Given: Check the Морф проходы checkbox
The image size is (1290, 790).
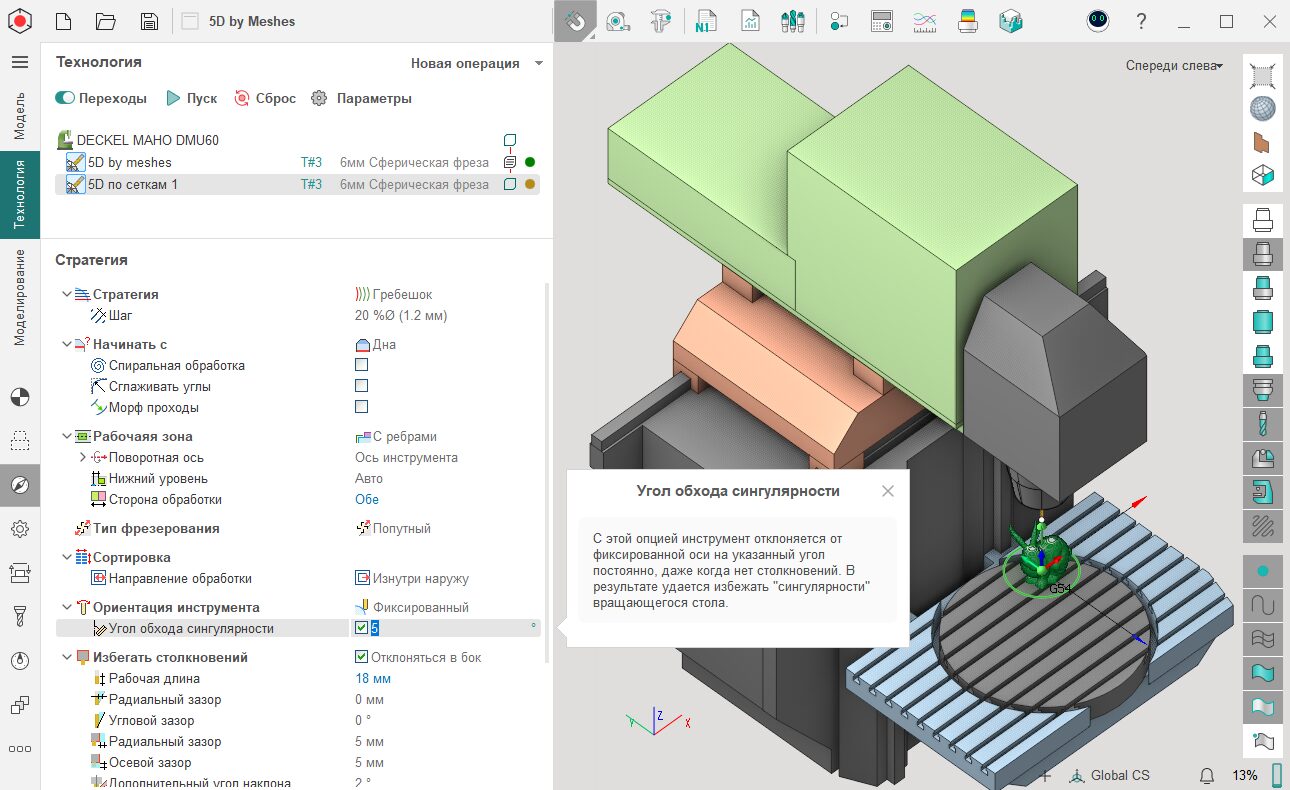Looking at the screenshot, I should 362,407.
